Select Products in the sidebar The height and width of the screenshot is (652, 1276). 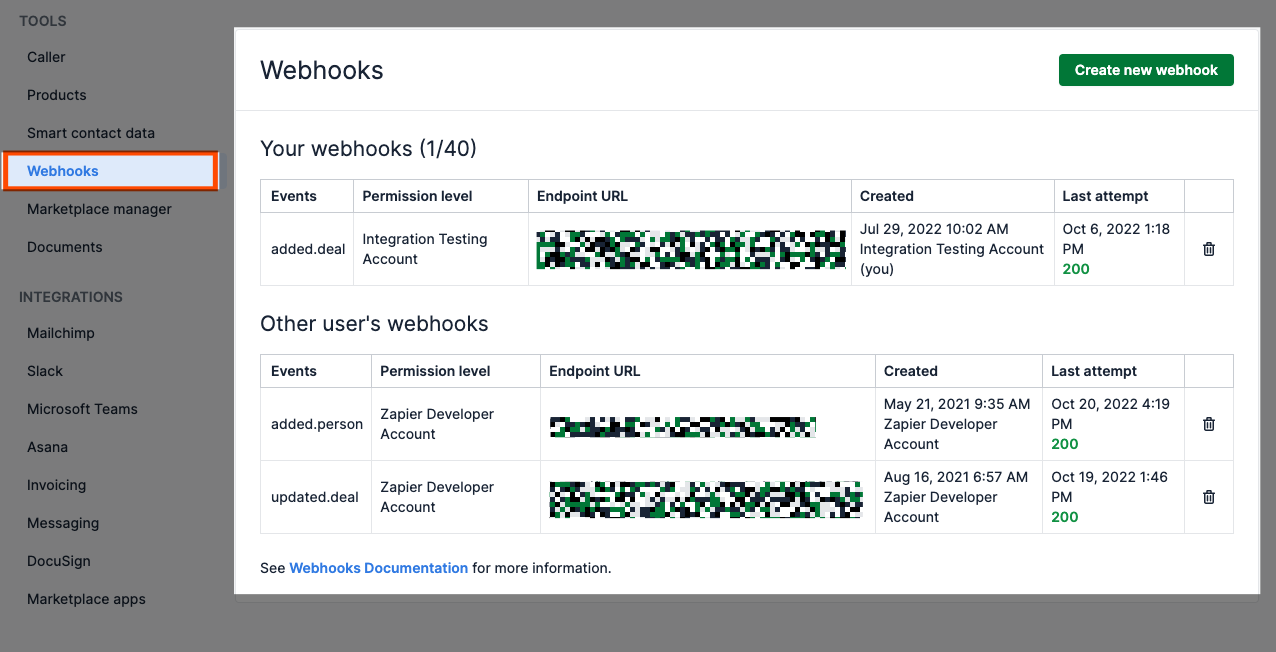[x=57, y=95]
